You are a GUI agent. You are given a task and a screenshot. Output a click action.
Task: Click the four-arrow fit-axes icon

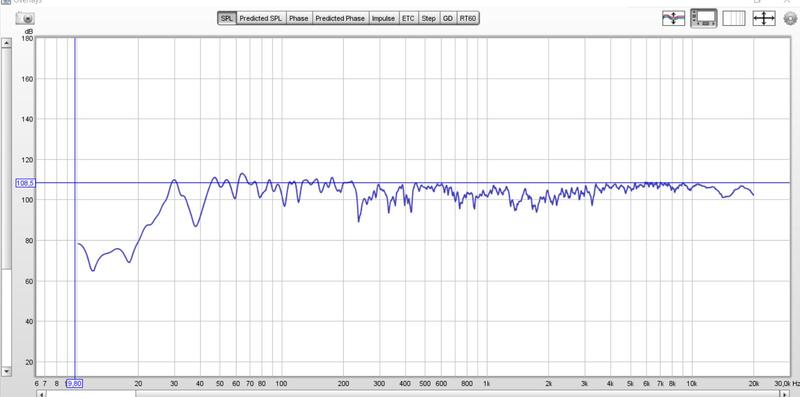(x=764, y=18)
